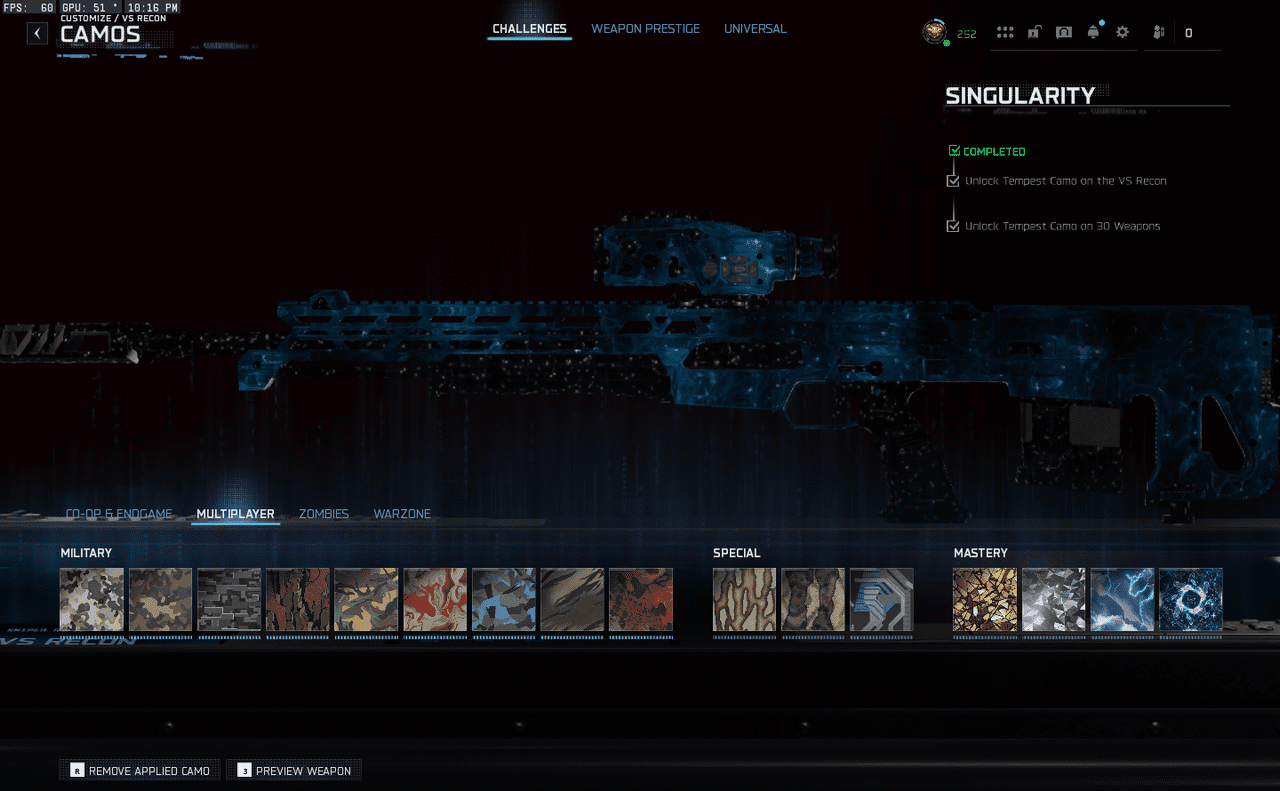The height and width of the screenshot is (791, 1280).
Task: Select the Singularity mastery camo swatch
Action: coord(1190,600)
